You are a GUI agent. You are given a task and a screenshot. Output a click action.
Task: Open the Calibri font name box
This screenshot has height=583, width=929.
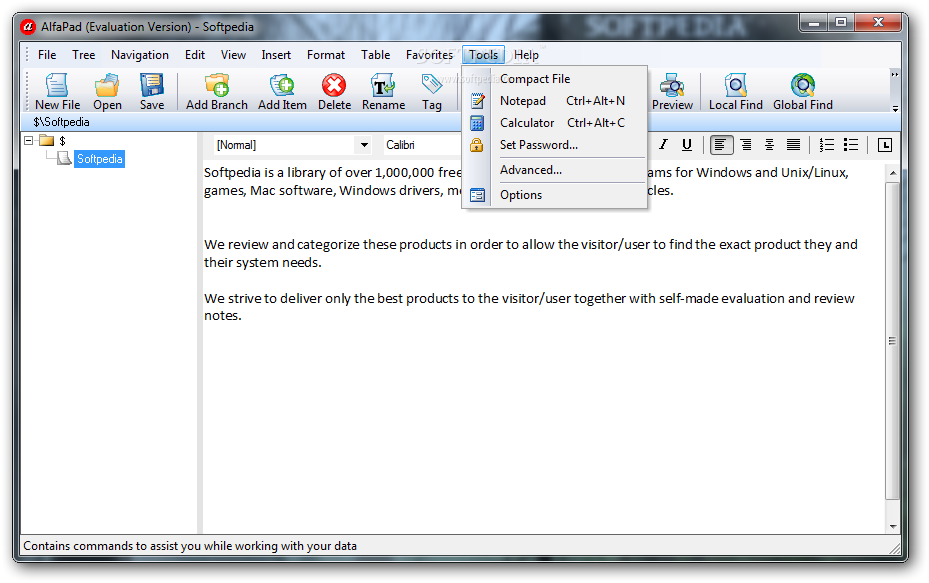422,145
